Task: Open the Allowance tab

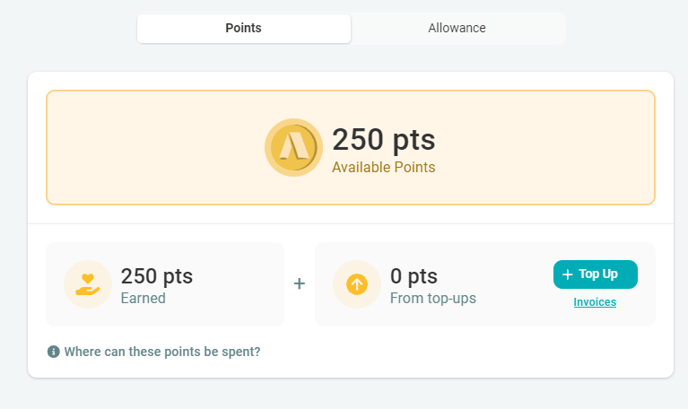Action: click(x=457, y=28)
